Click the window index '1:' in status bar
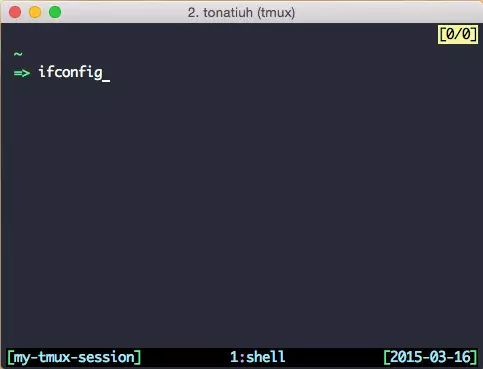The height and width of the screenshot is (369, 483). 238,357
